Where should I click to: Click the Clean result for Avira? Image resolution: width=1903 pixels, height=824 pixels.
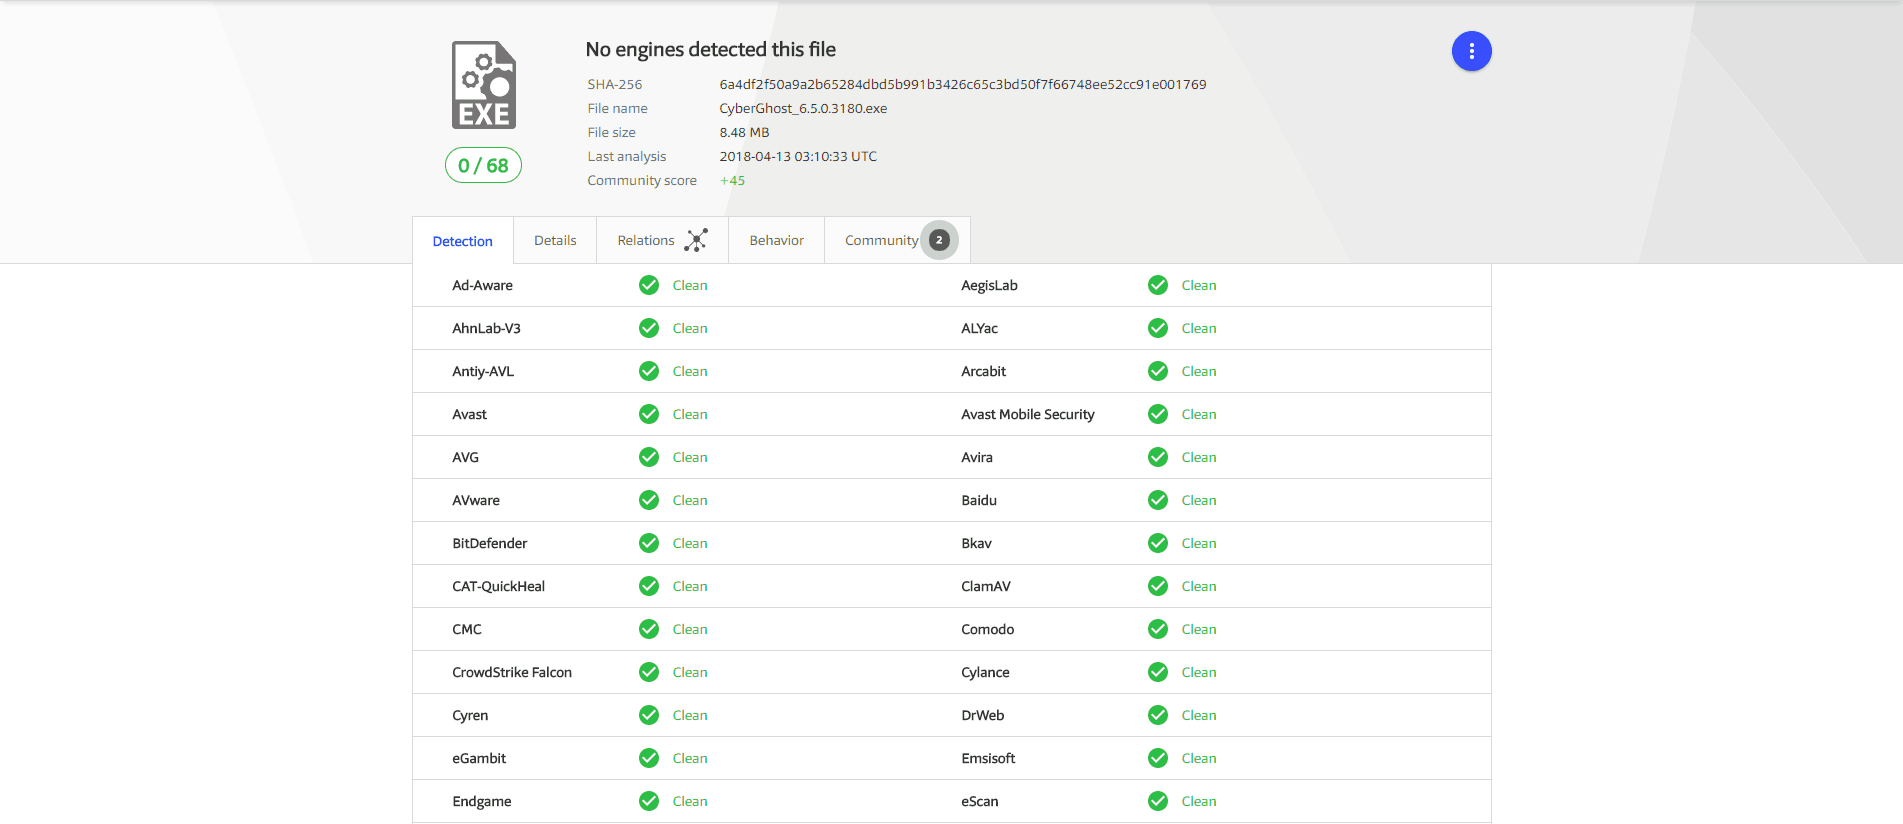(x=1199, y=457)
